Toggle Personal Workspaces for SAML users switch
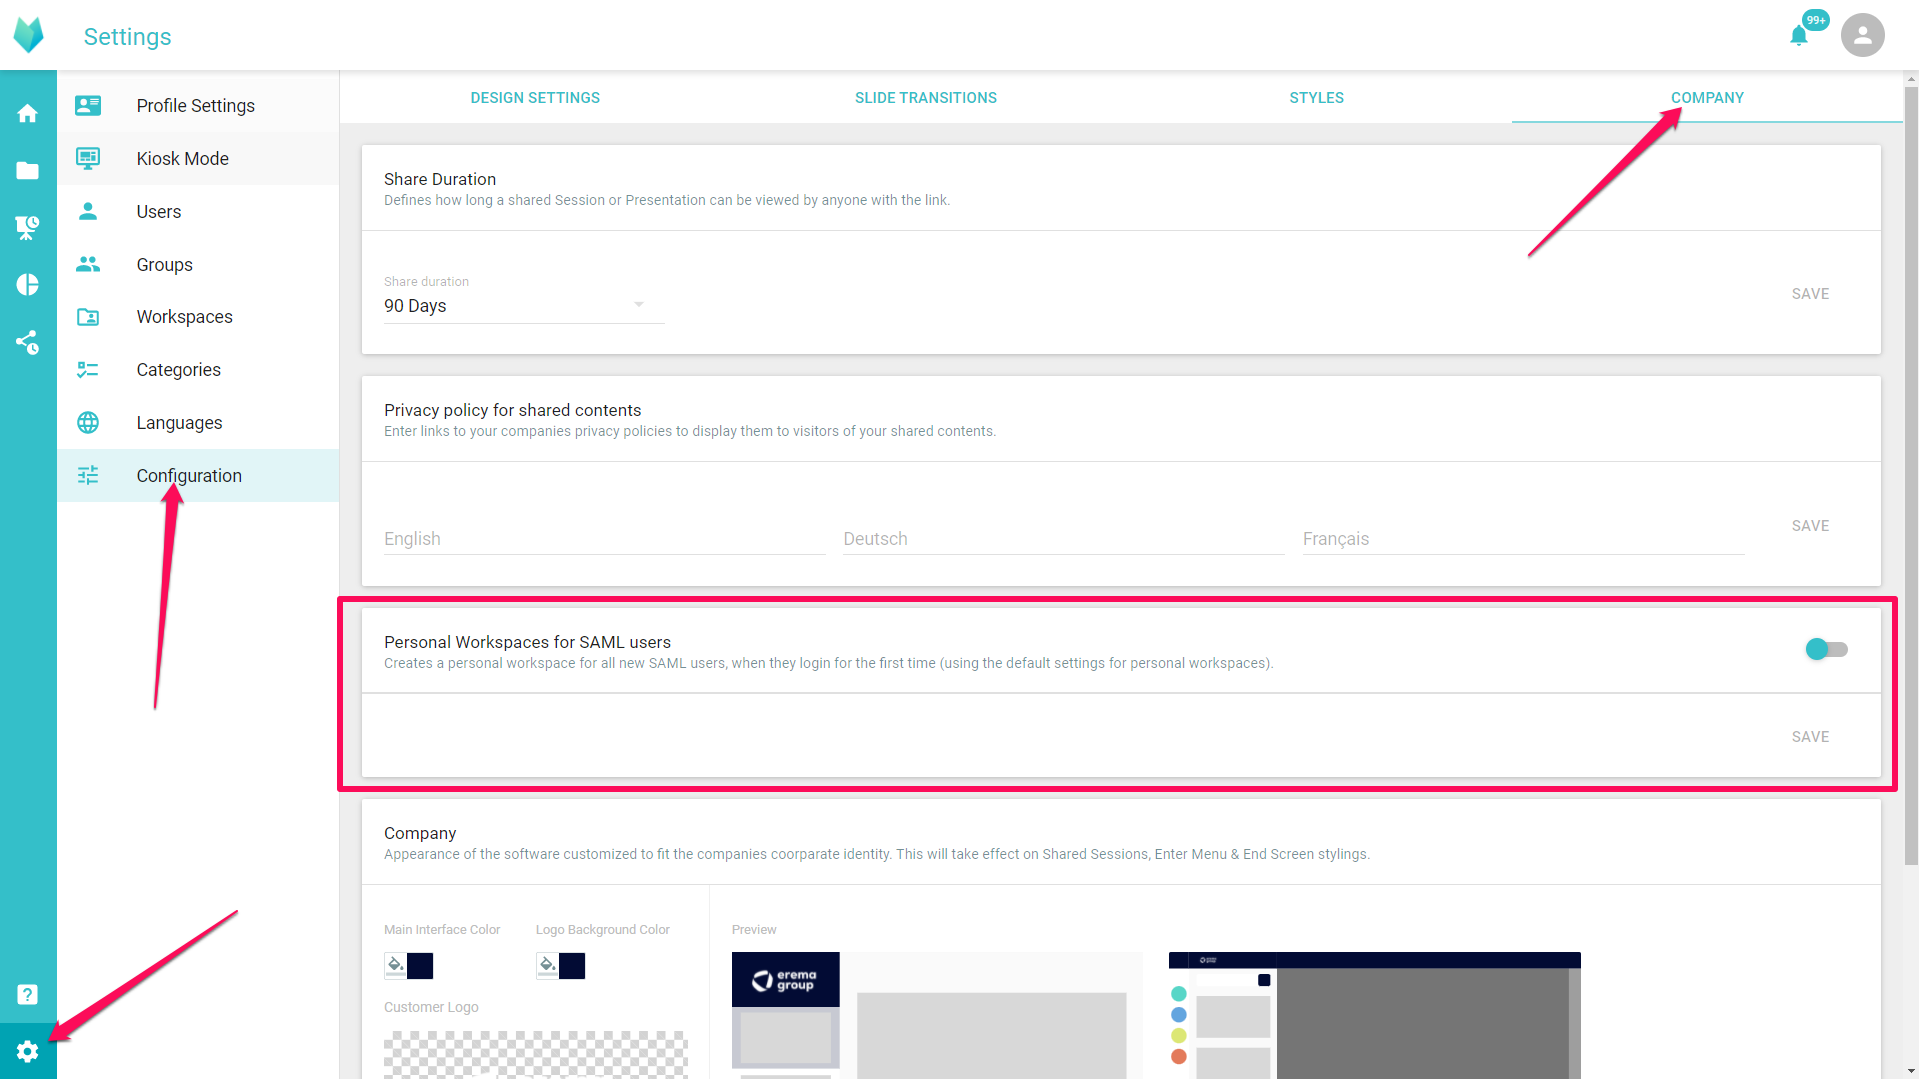1919x1079 pixels. [1826, 650]
